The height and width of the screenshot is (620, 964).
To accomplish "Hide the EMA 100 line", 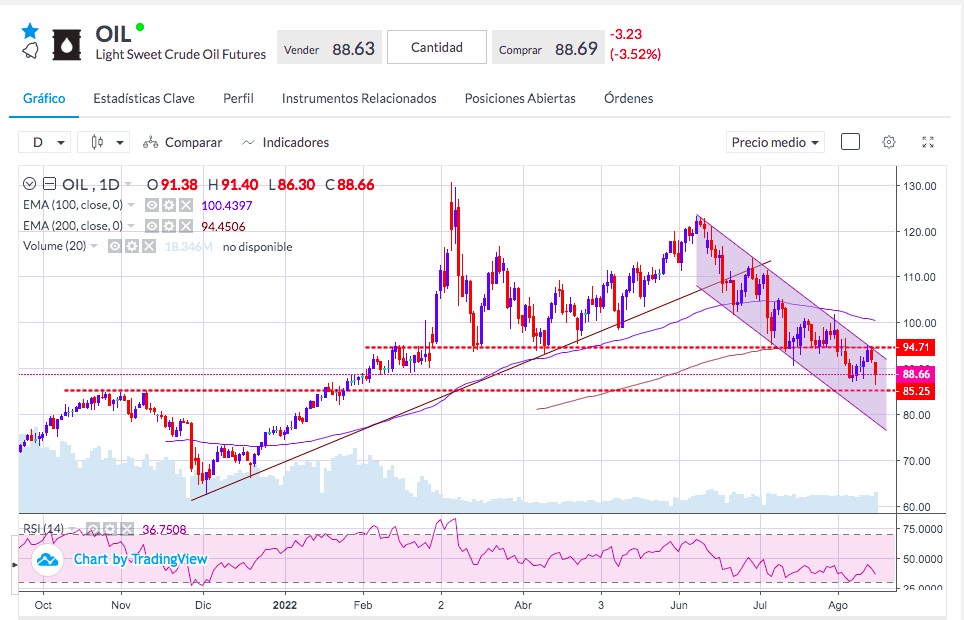I will pyautogui.click(x=152, y=205).
